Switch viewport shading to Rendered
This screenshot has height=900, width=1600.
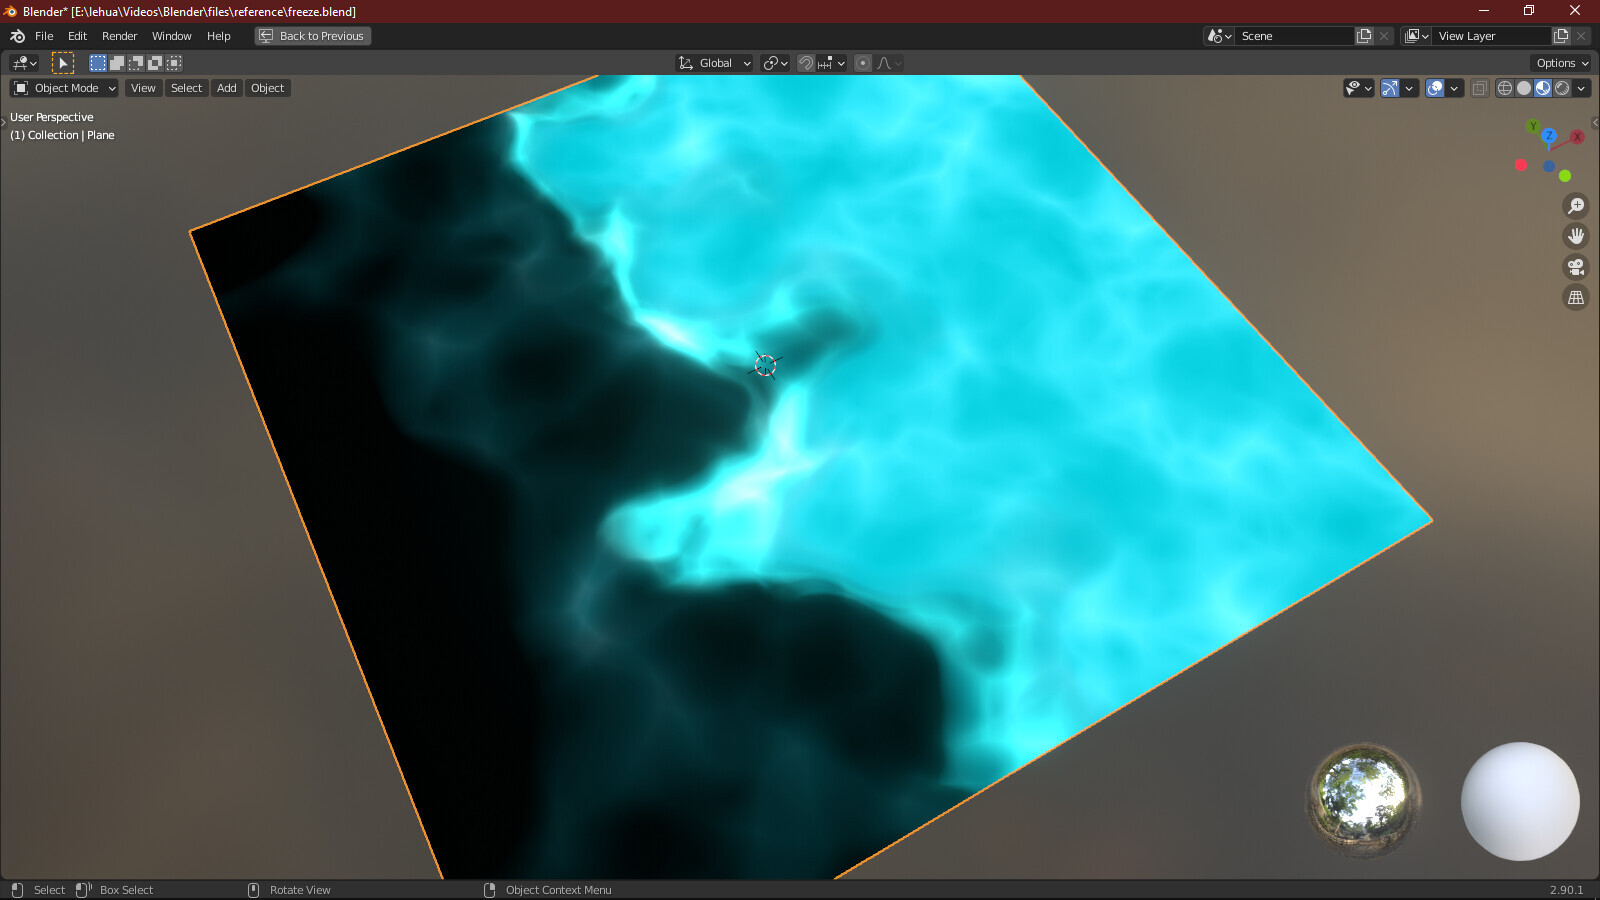tap(1562, 88)
